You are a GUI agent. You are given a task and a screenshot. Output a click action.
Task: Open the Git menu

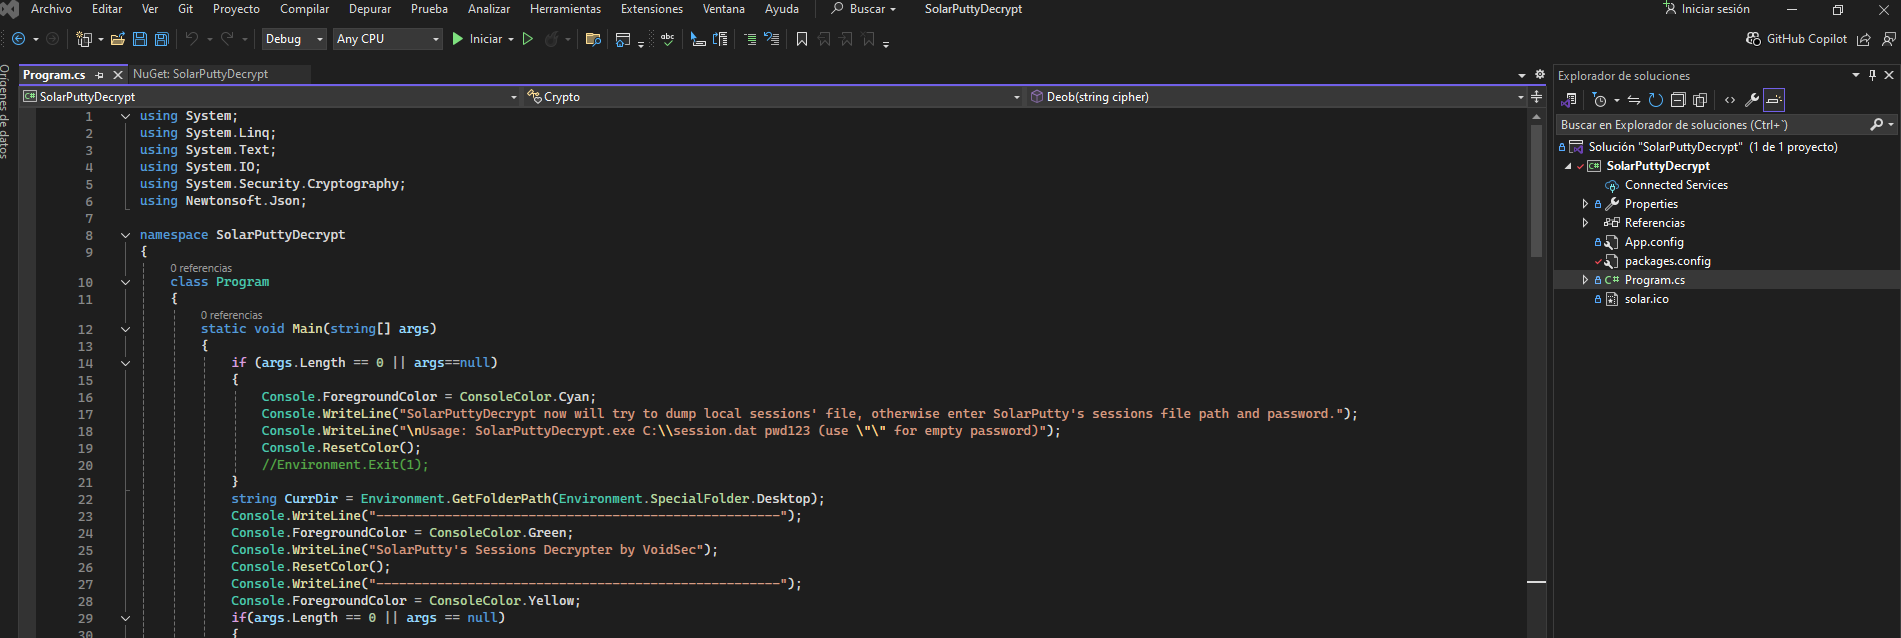185,9
